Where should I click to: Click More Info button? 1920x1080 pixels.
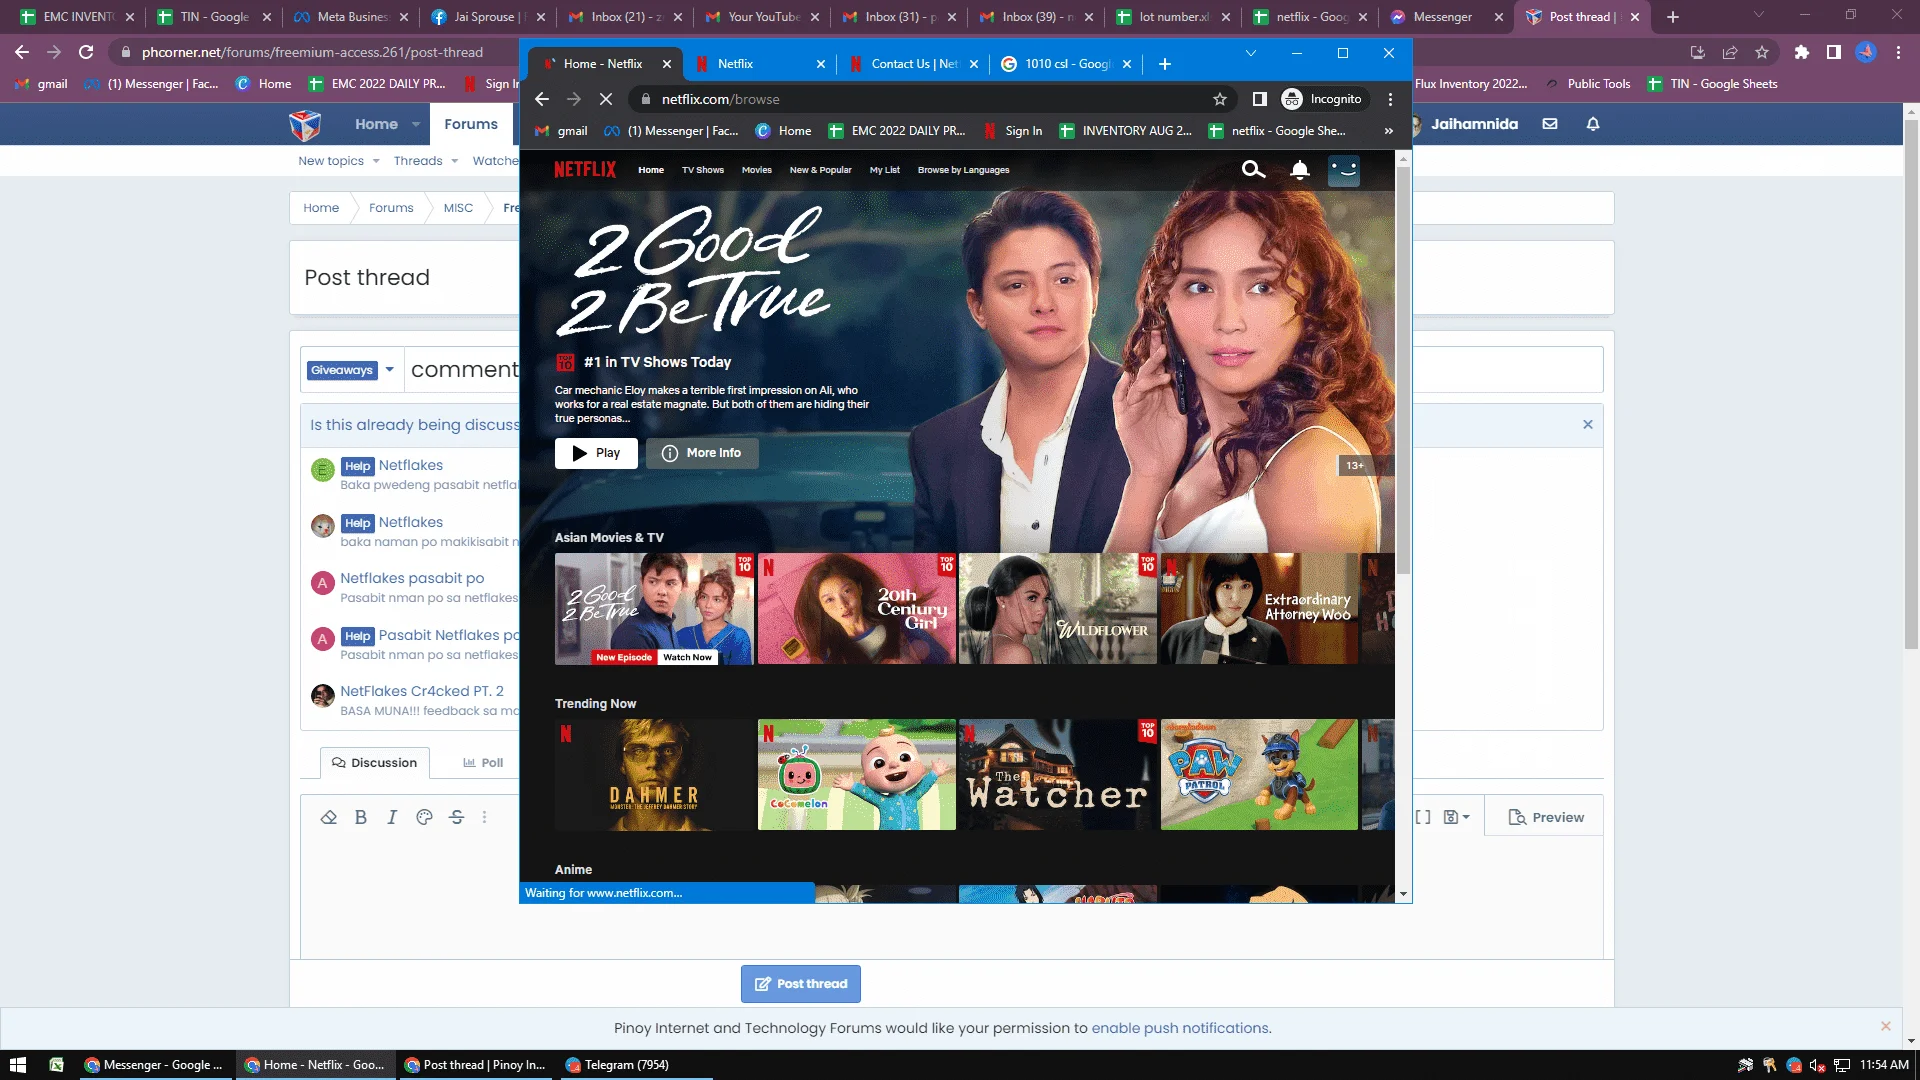pos(701,453)
